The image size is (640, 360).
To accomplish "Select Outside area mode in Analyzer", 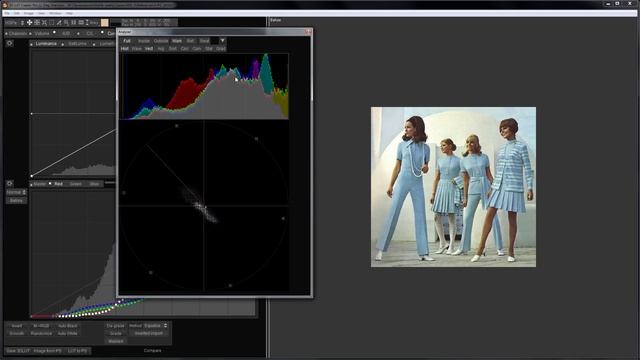I will click(161, 41).
